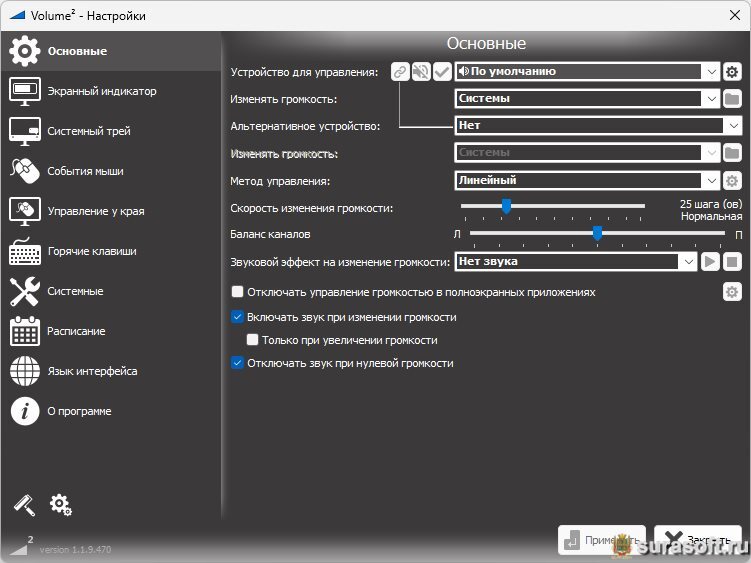751x563 pixels.
Task: Expand the По умолчанию device dropdown
Action: [587, 72]
